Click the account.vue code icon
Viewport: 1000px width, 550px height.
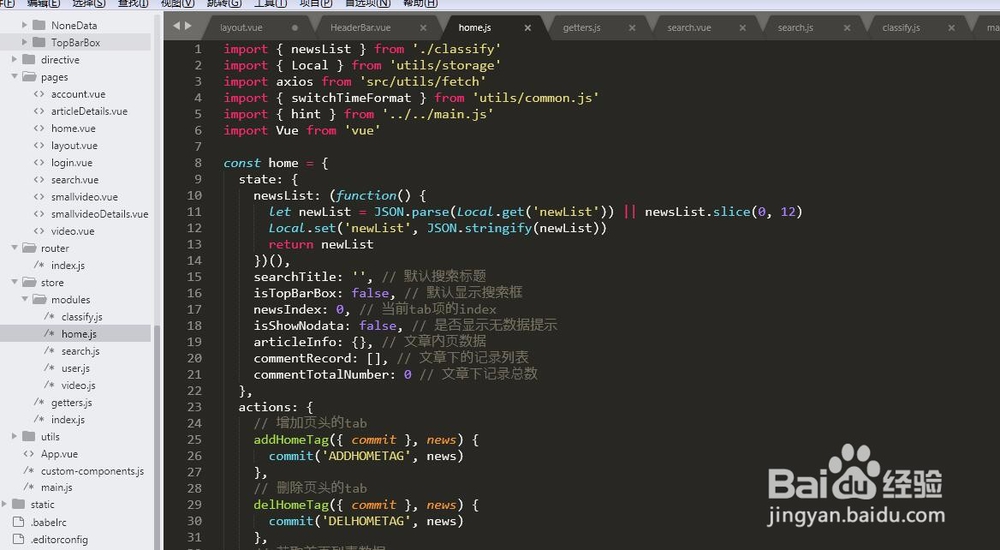(x=39, y=94)
